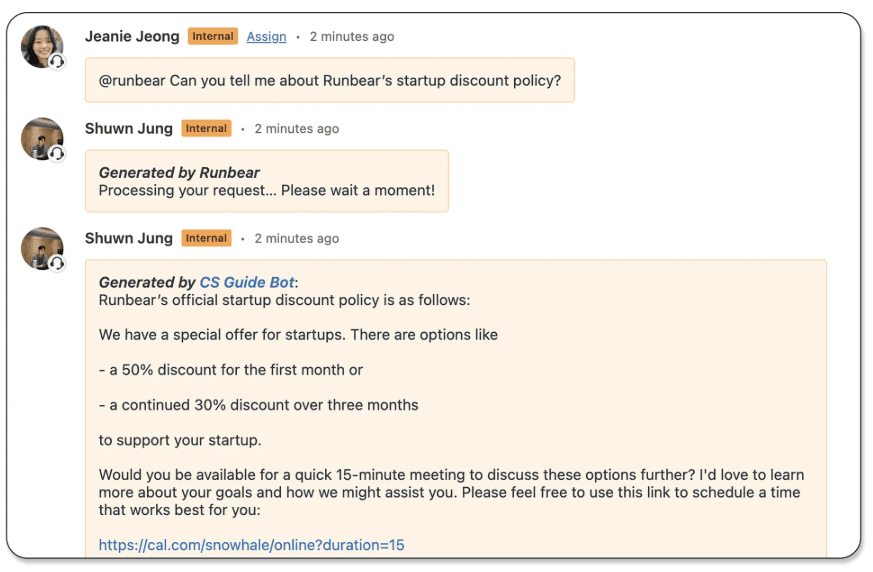Click Shuwn Jung's avatar beside the processing message

(41, 138)
